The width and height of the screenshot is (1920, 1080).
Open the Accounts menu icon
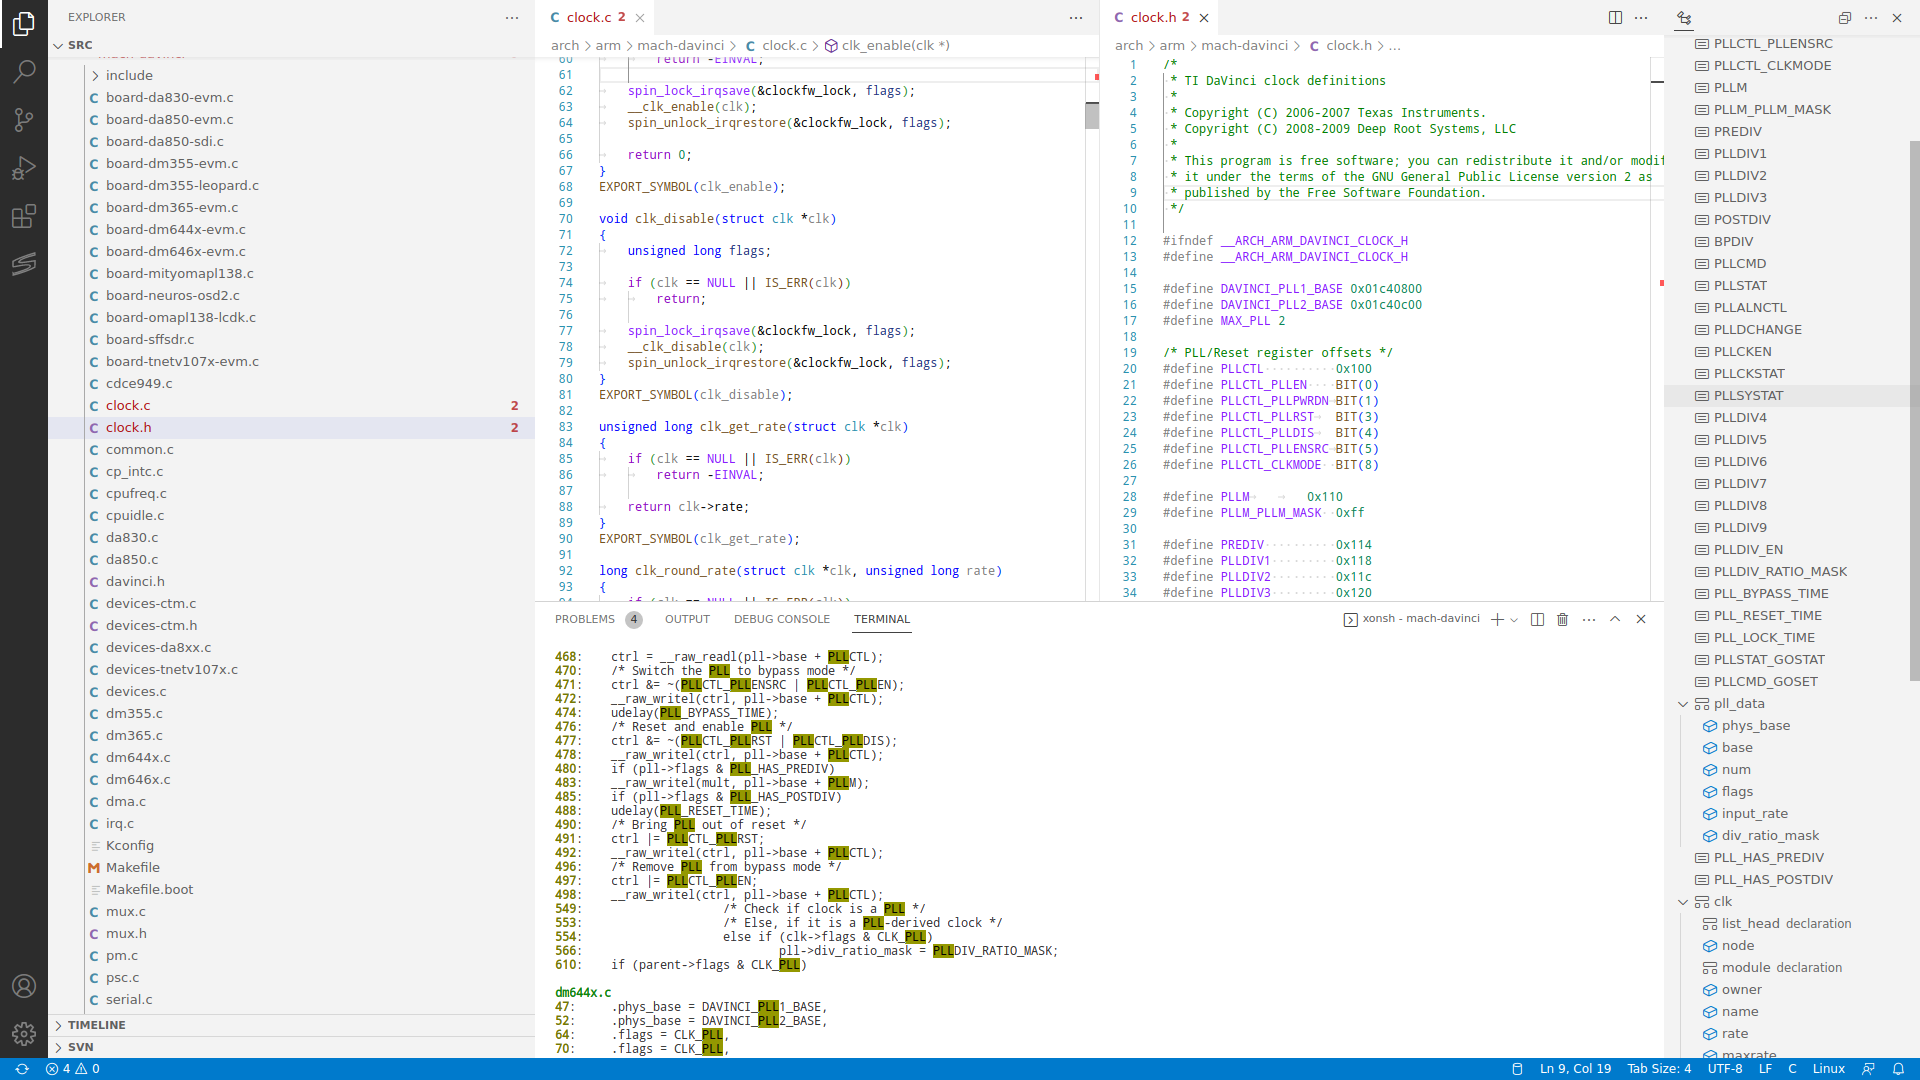(x=24, y=986)
